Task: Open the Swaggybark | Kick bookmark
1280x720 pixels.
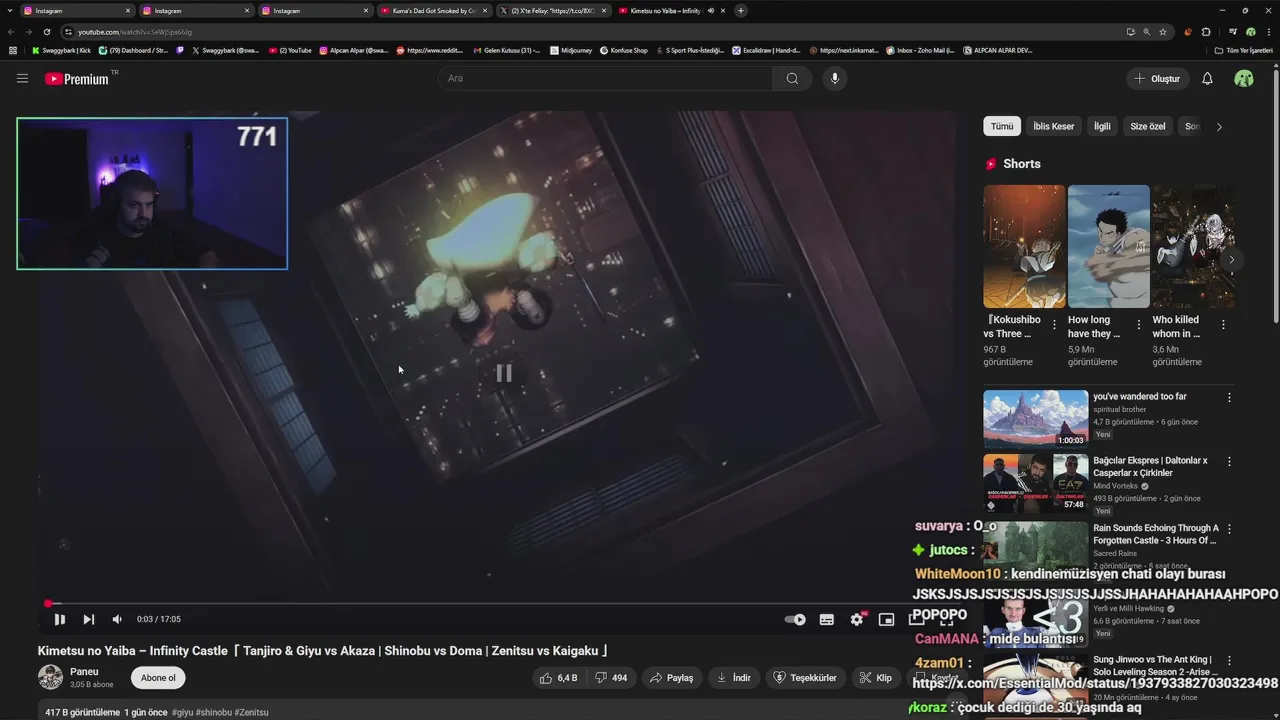Action: pyautogui.click(x=62, y=50)
